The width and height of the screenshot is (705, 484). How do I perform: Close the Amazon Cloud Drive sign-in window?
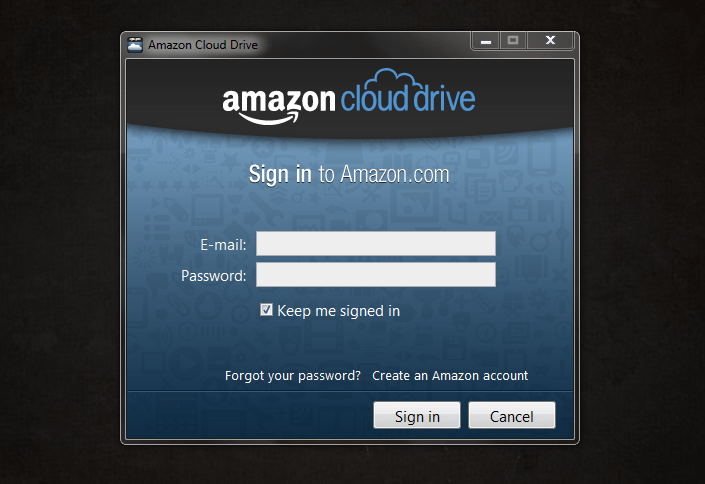click(x=550, y=41)
